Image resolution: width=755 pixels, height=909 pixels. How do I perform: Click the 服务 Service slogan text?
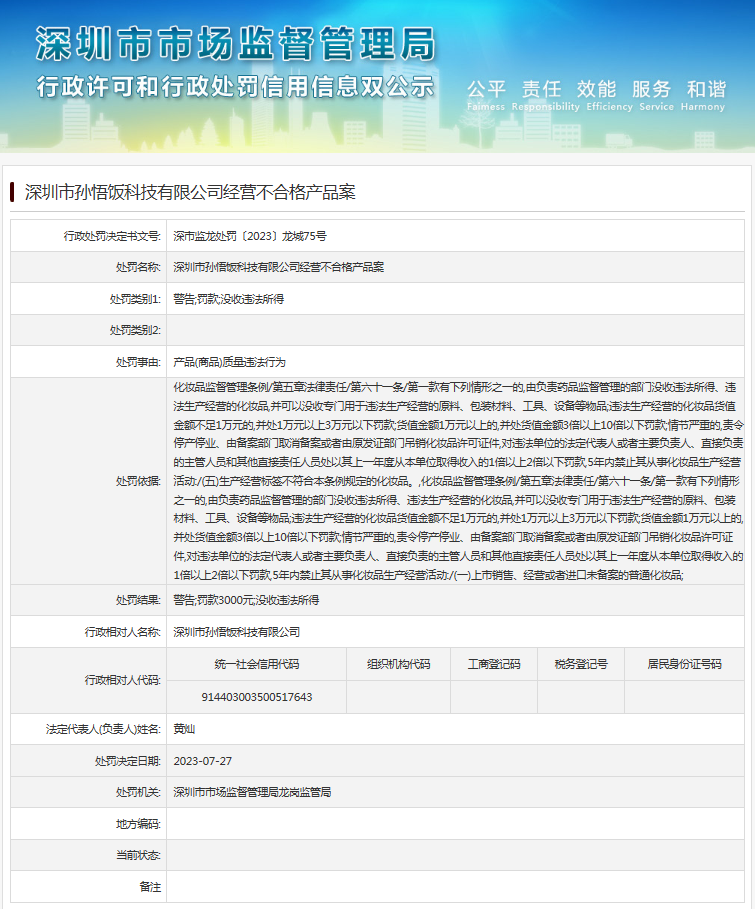(656, 95)
